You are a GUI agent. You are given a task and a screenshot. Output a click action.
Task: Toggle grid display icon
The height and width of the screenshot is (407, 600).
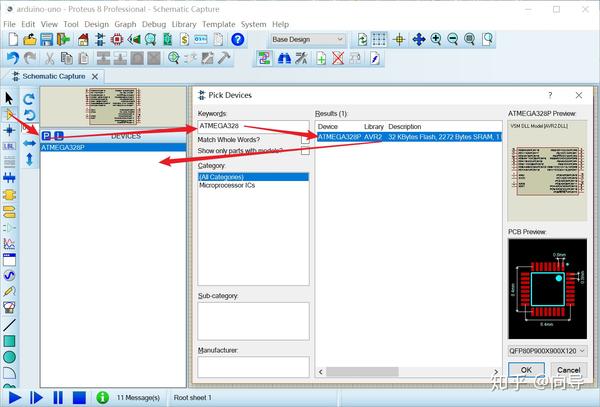coord(379,39)
